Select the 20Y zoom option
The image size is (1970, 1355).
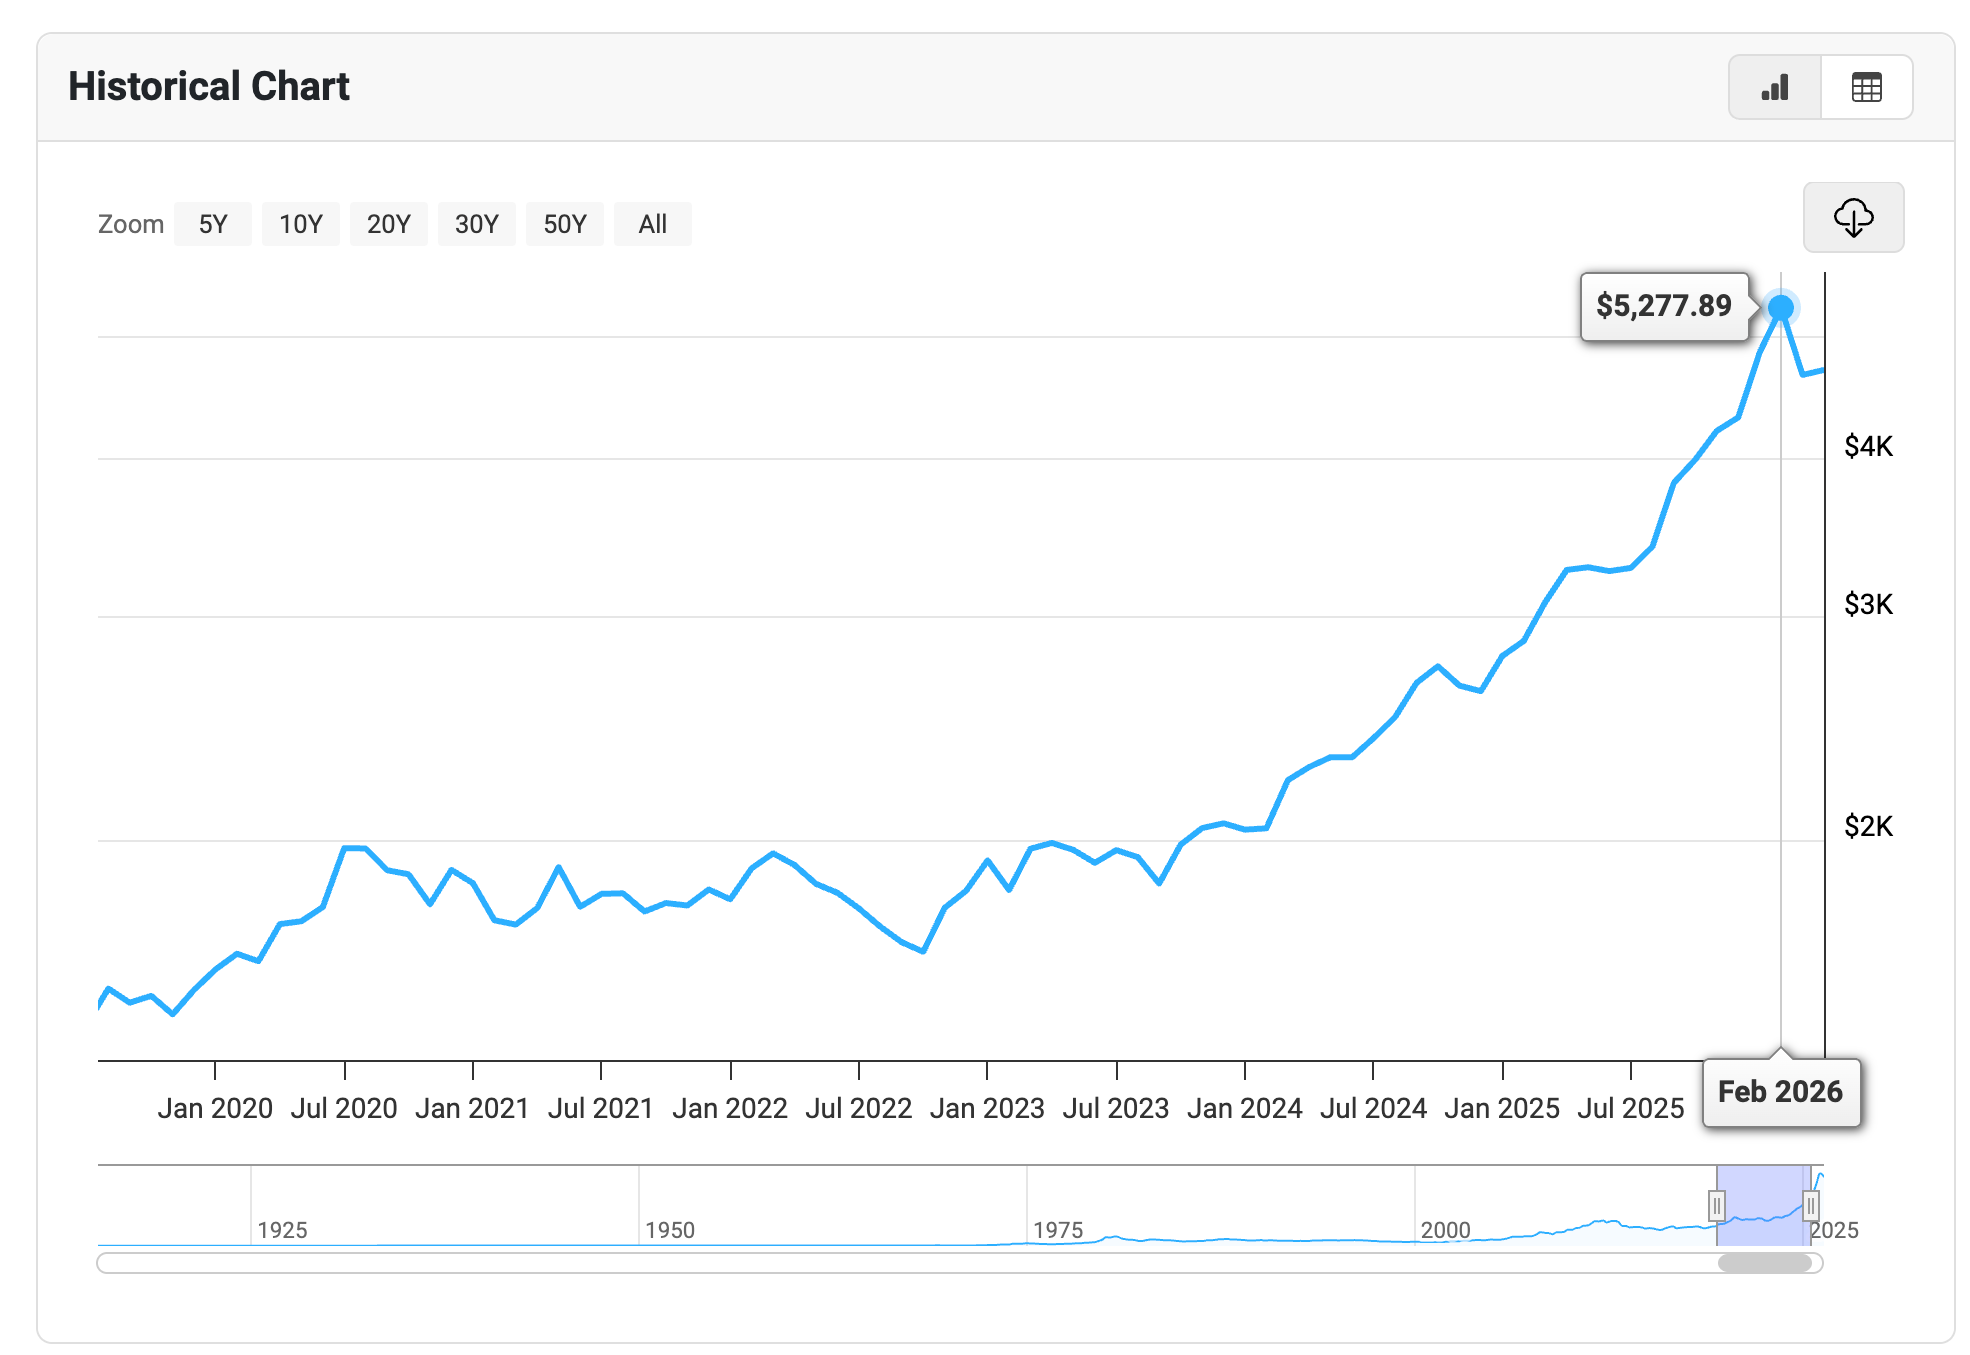pos(388,224)
